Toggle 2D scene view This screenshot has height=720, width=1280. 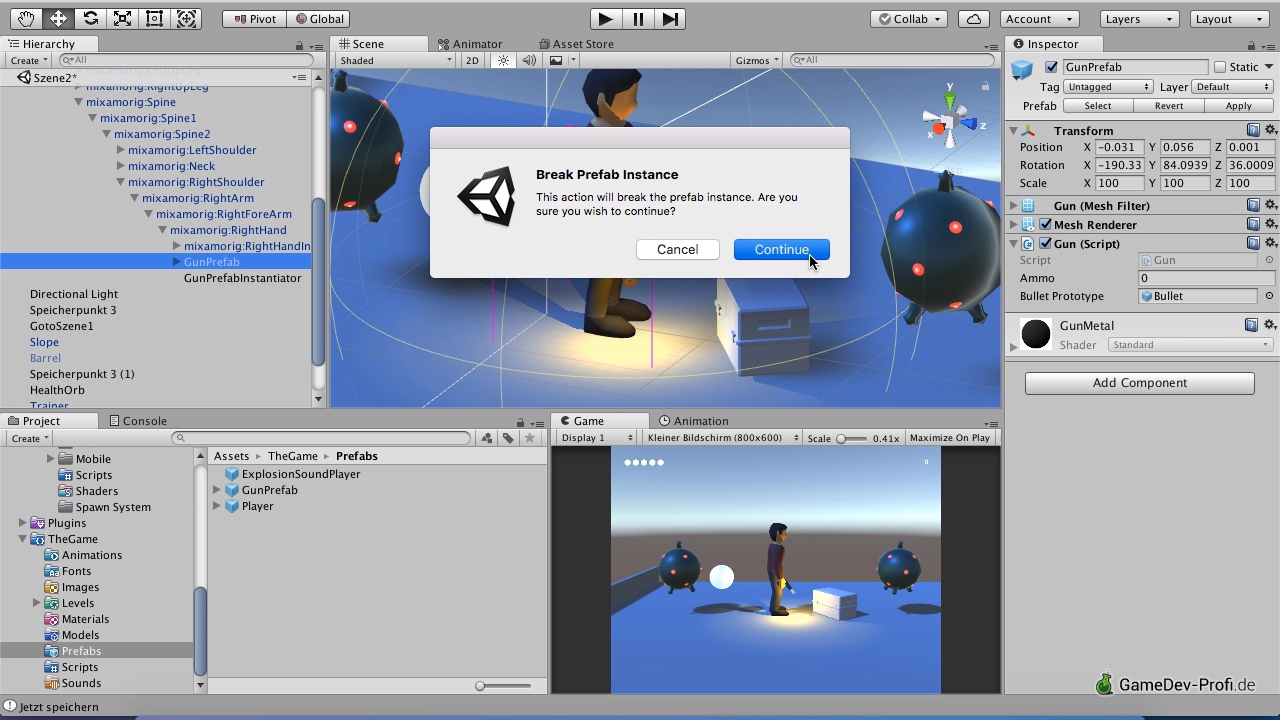472,60
